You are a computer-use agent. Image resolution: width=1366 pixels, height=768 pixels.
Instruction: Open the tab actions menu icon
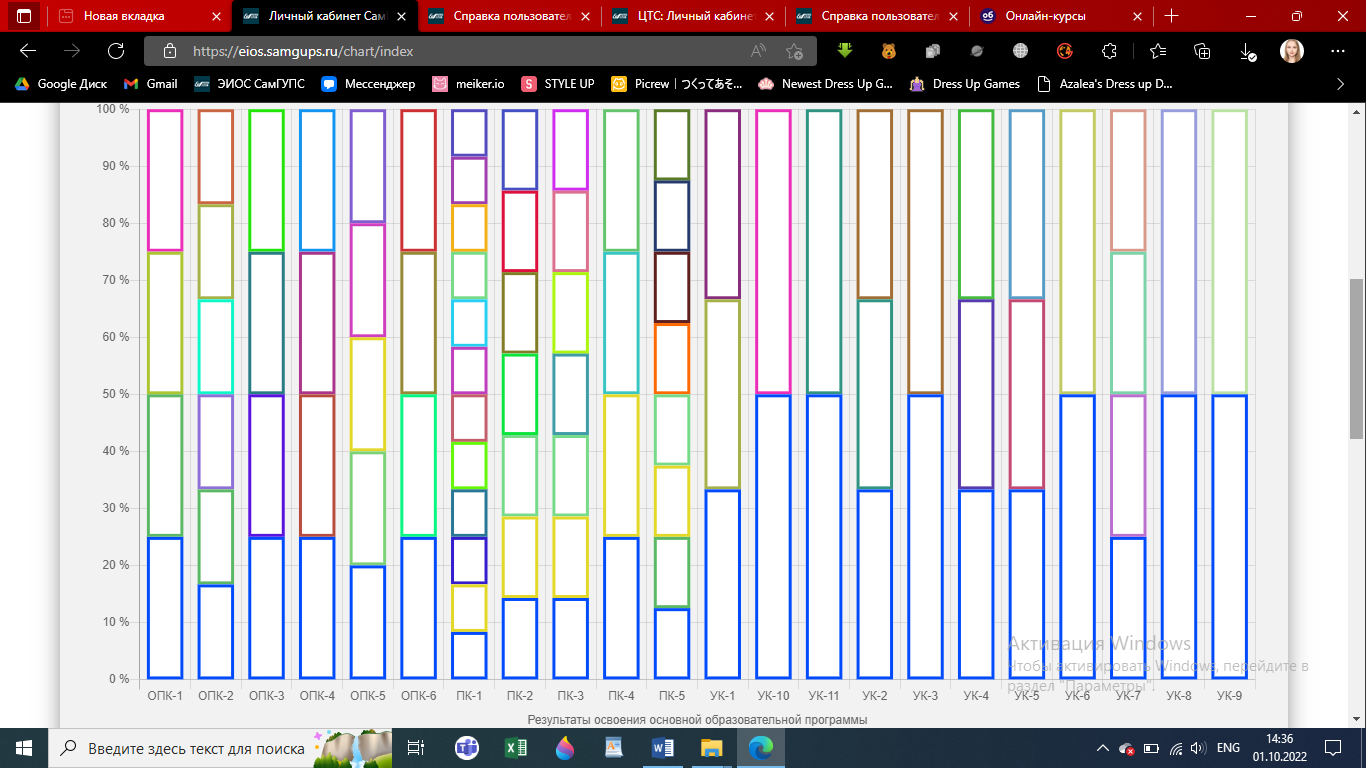(x=24, y=16)
